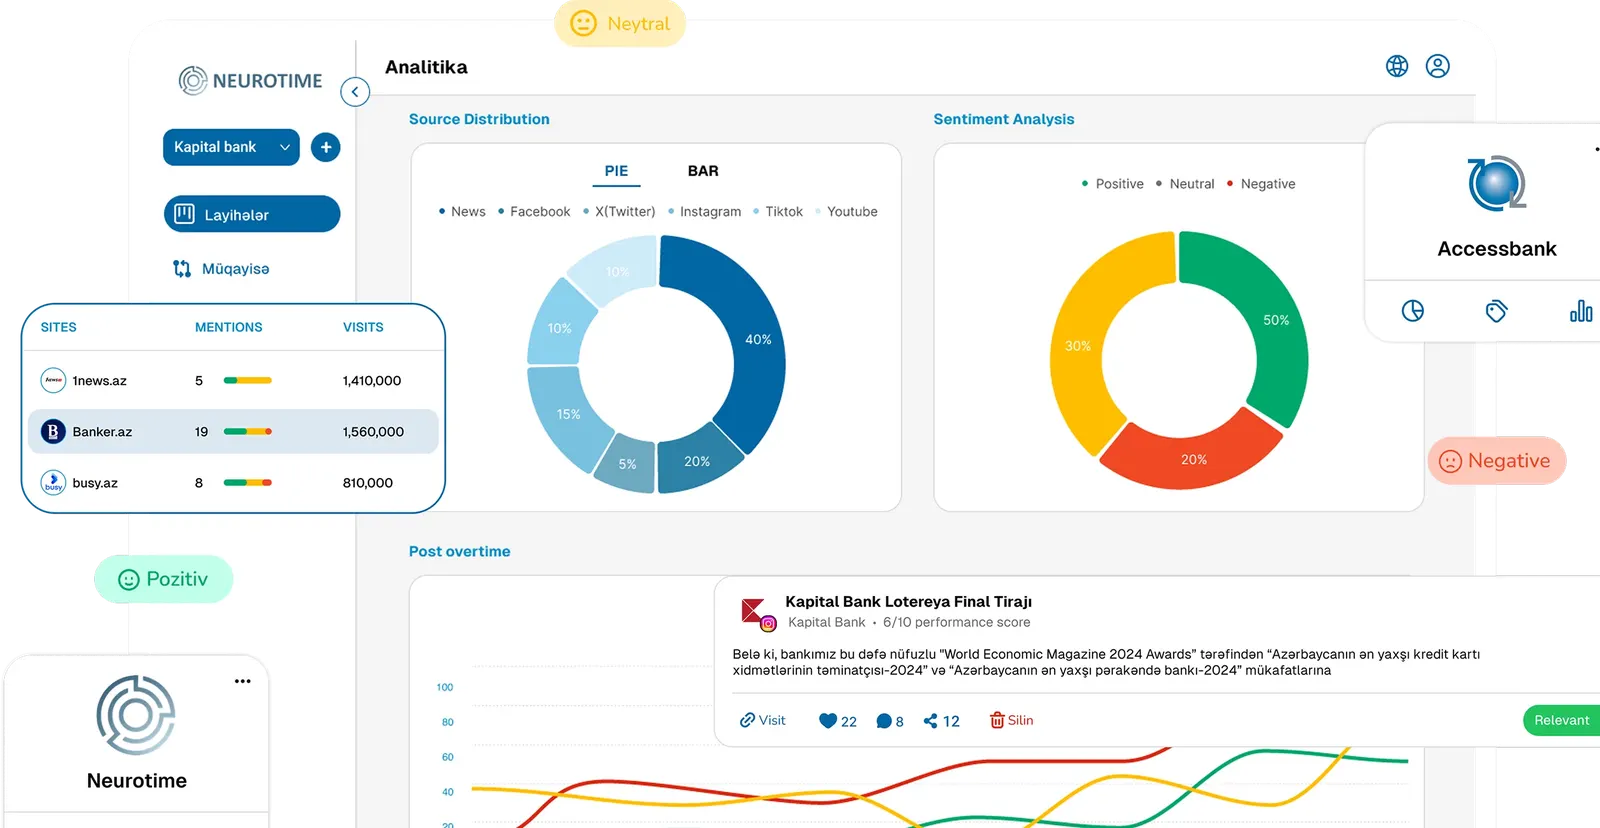Open Accessbank pie chart icon
The height and width of the screenshot is (828, 1600).
click(x=1413, y=311)
